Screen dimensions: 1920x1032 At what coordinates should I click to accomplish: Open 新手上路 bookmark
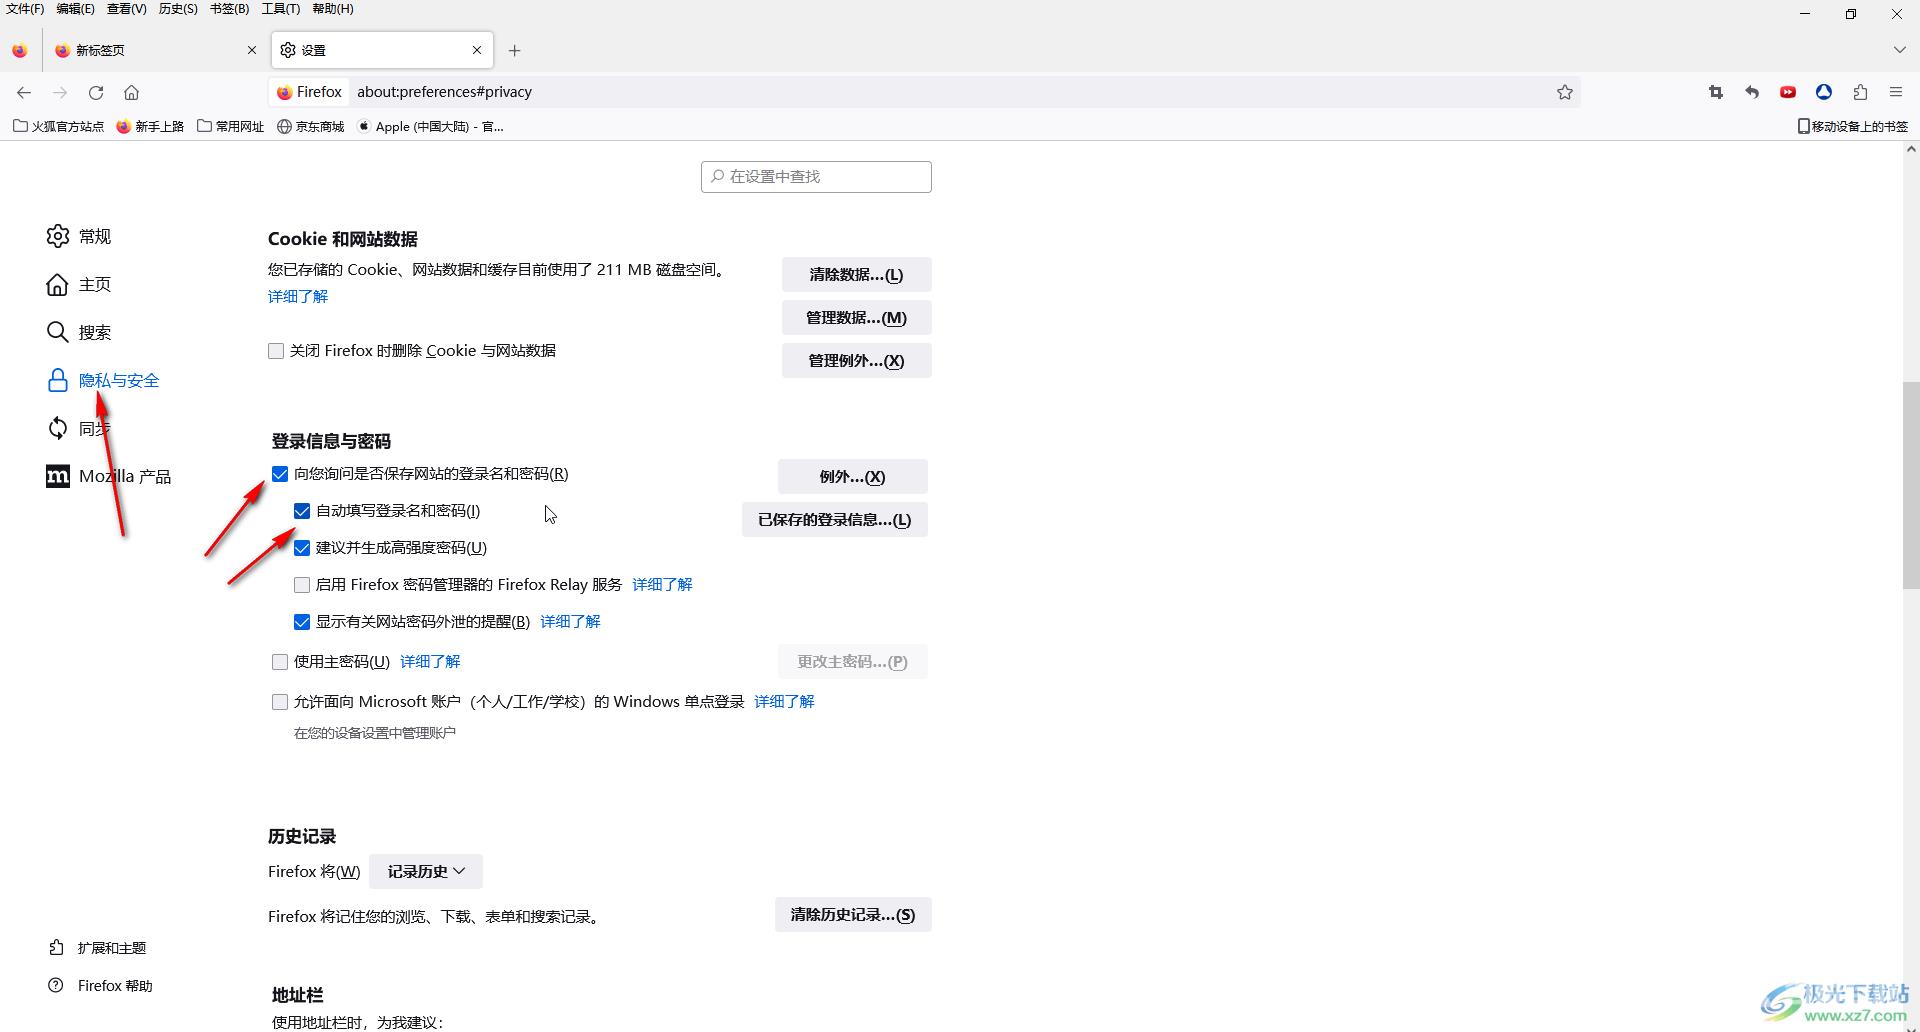150,126
